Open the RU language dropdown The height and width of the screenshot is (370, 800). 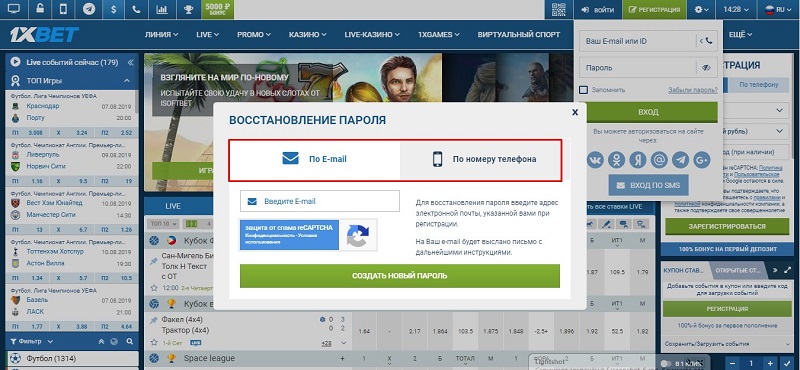click(x=779, y=10)
